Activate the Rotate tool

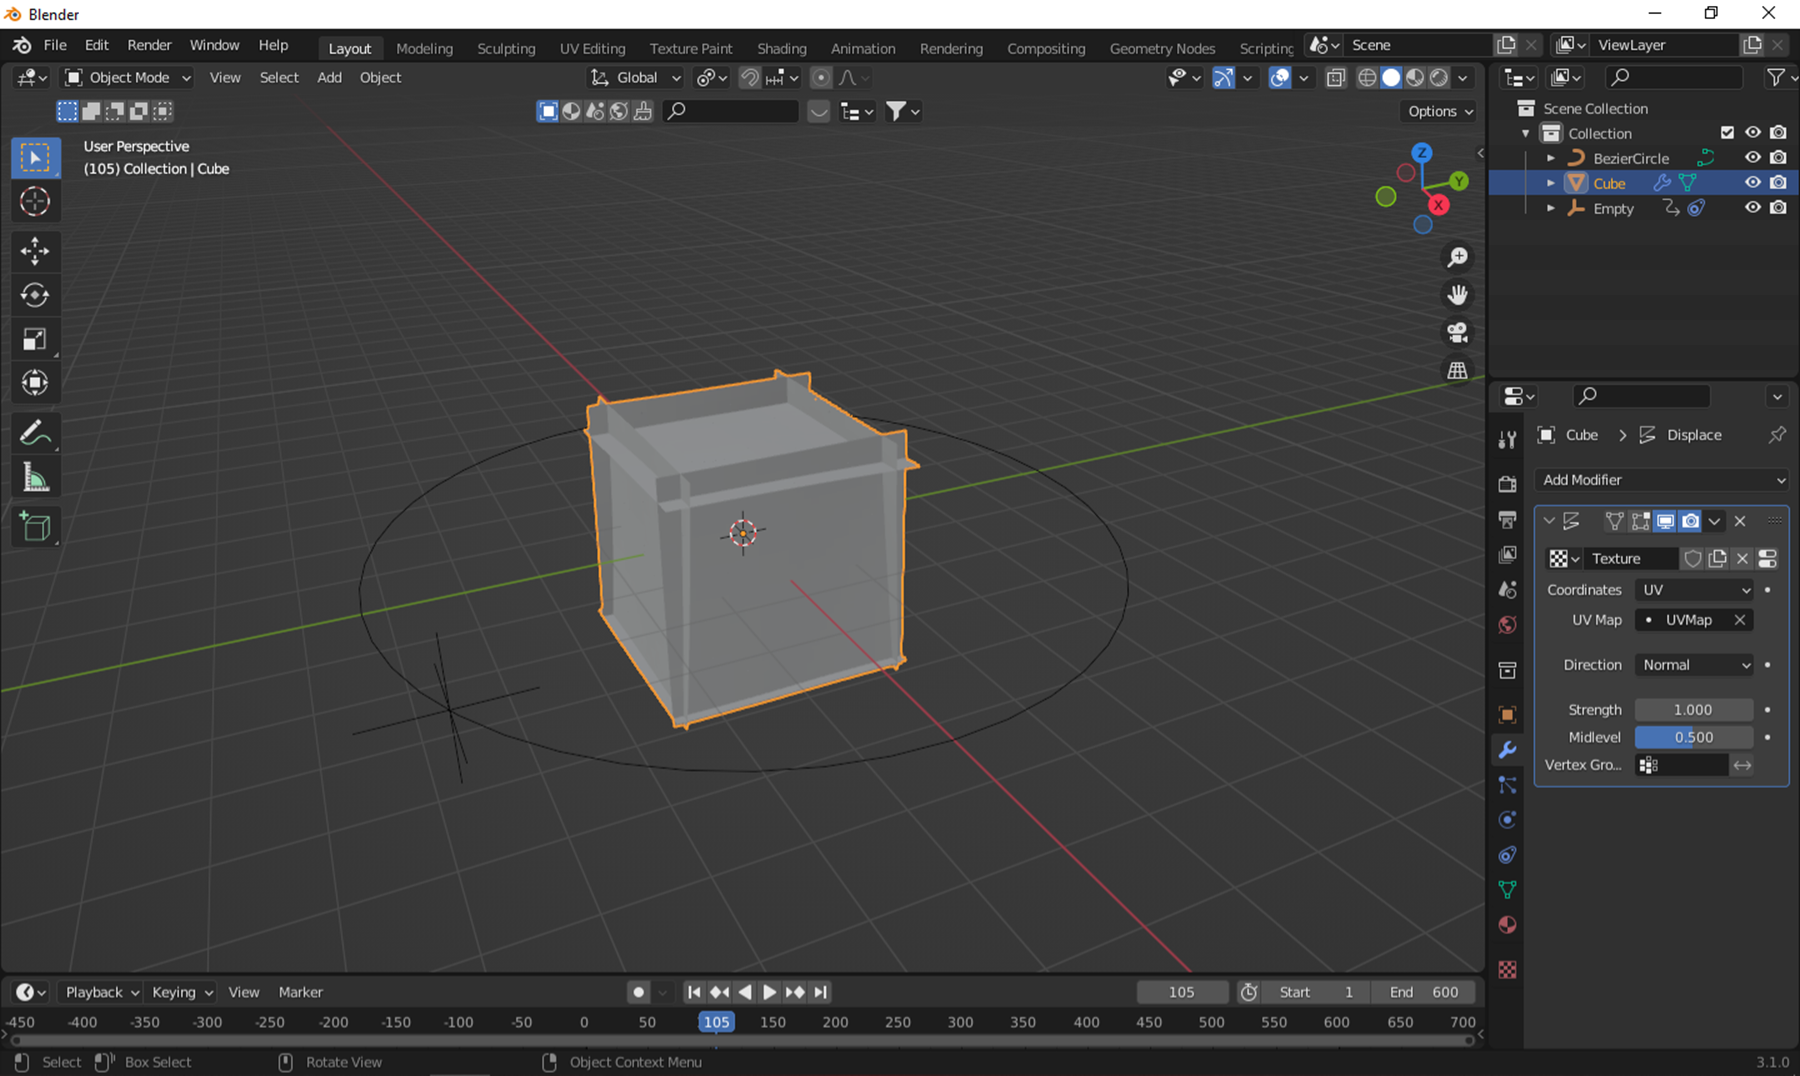(x=35, y=295)
